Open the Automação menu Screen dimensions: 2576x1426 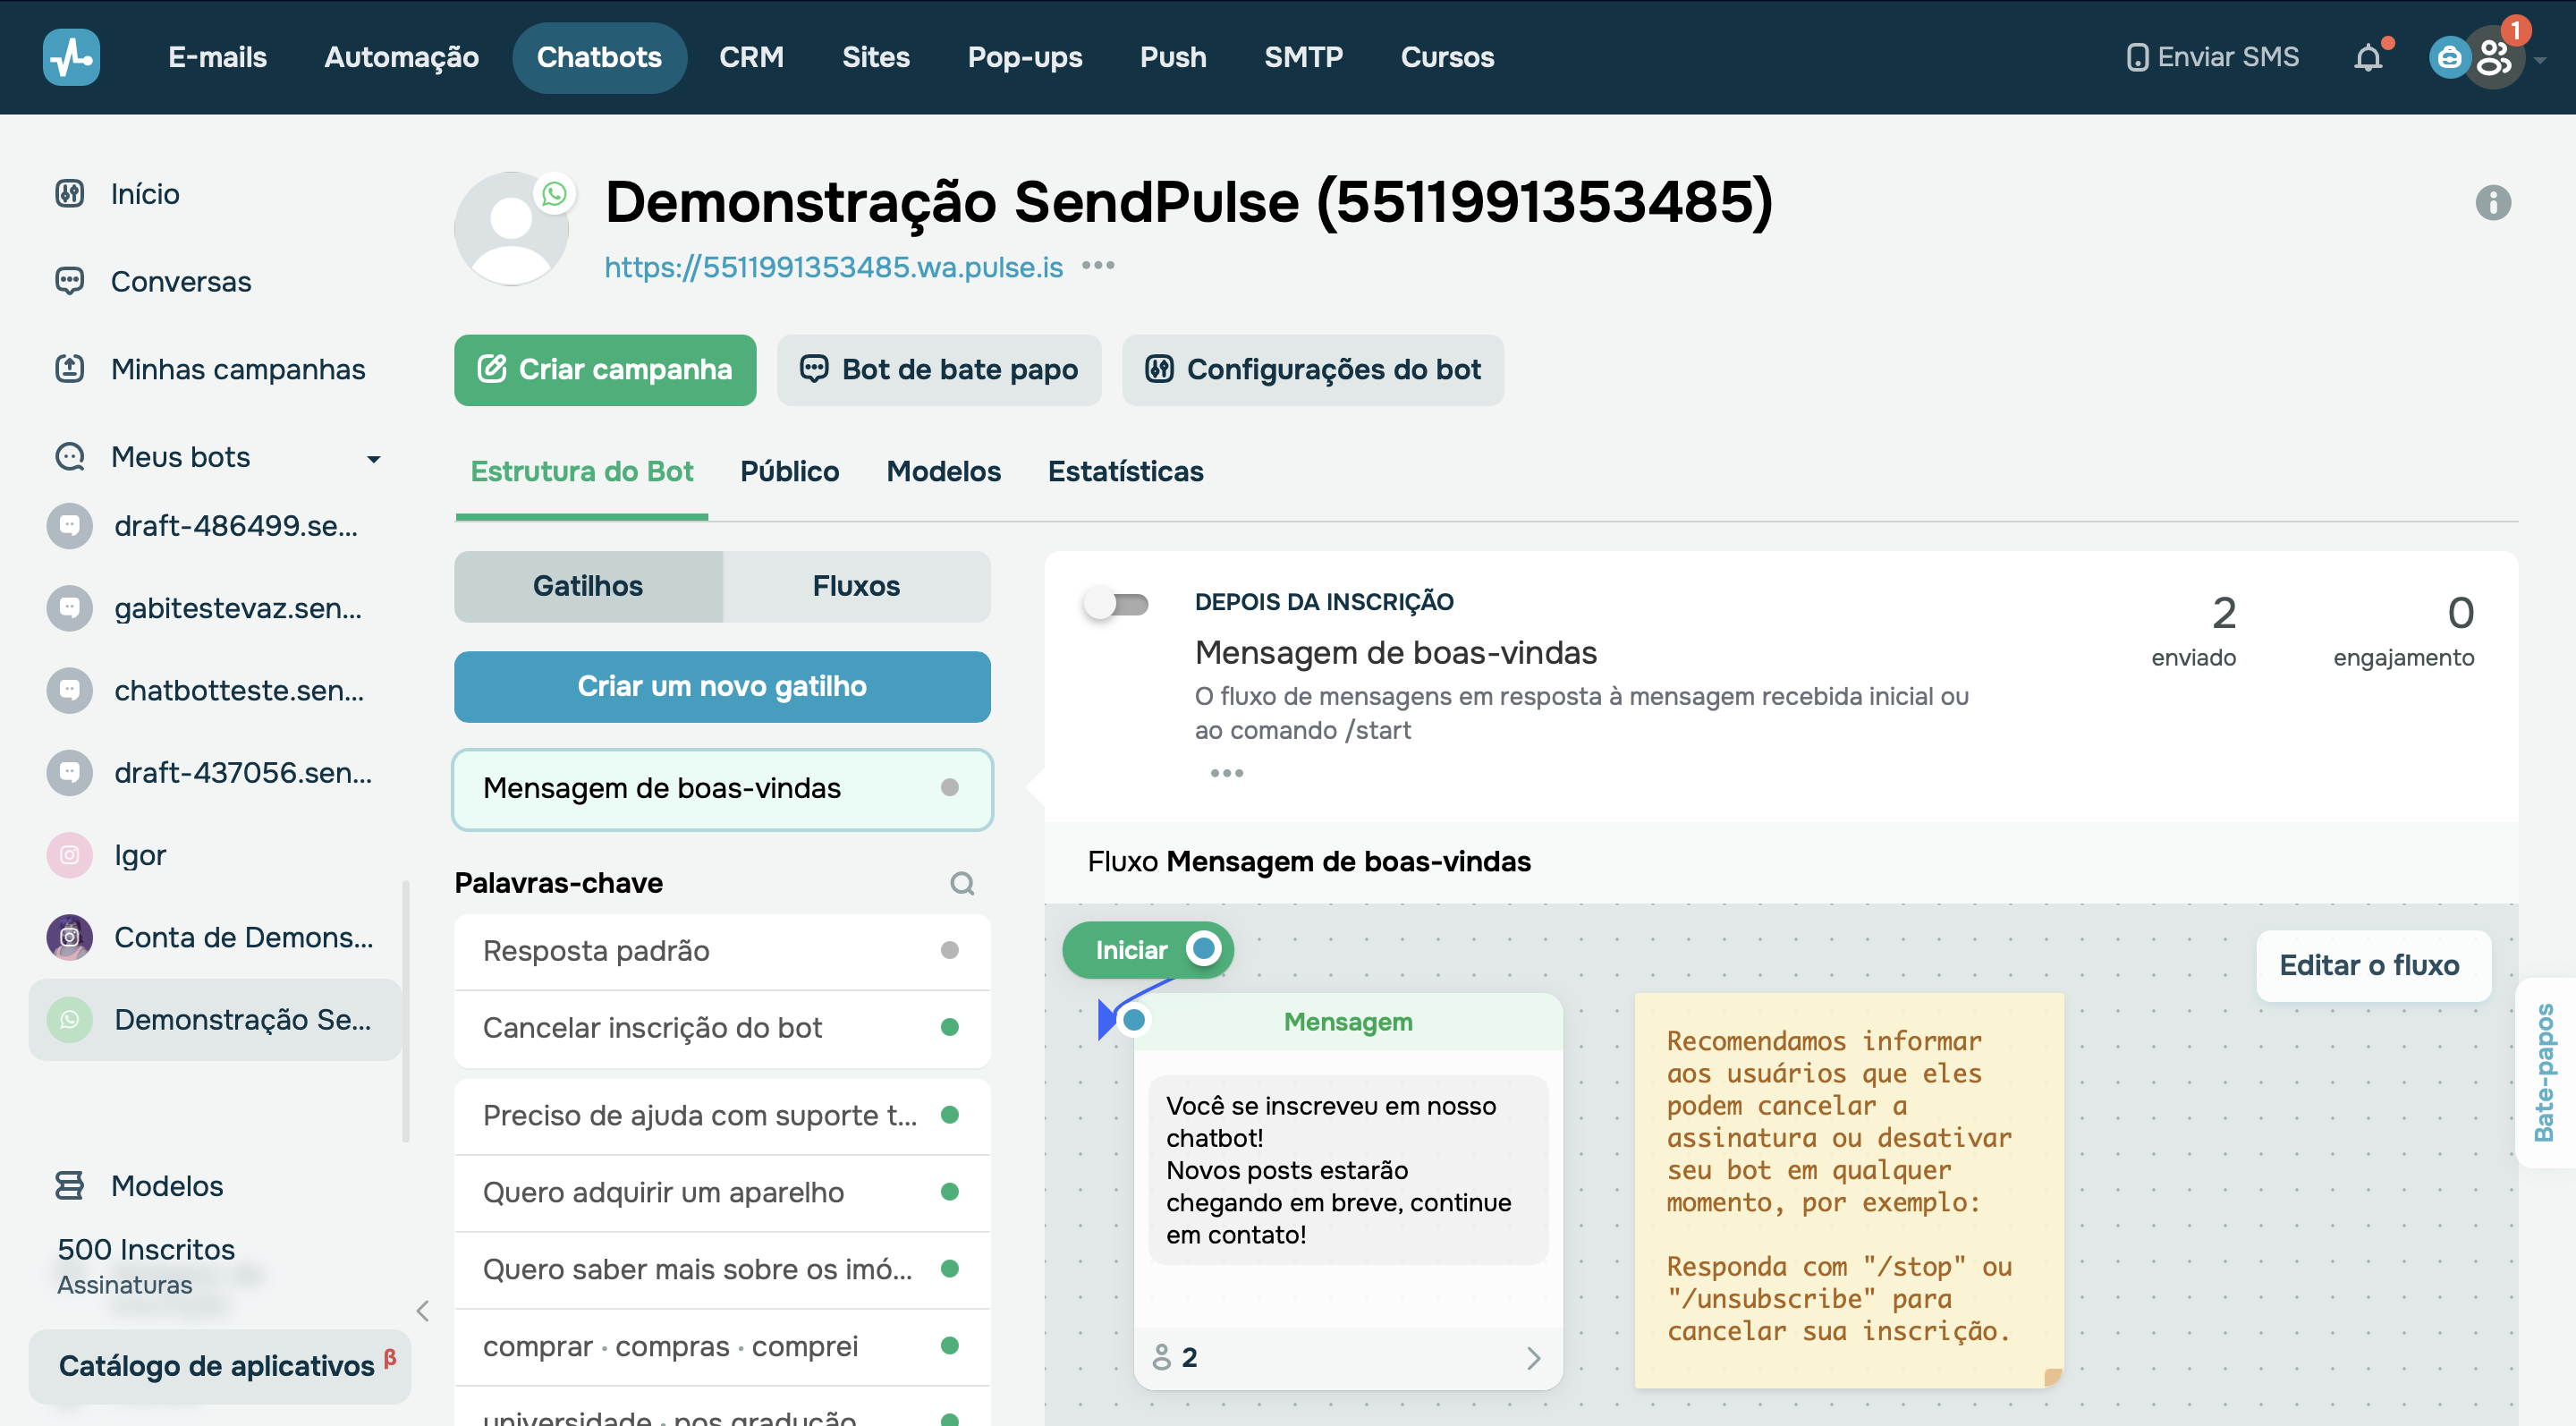click(x=401, y=57)
